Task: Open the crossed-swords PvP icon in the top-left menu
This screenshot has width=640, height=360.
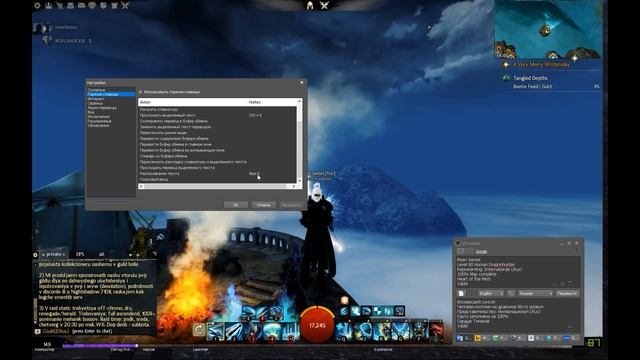Action: pos(125,5)
